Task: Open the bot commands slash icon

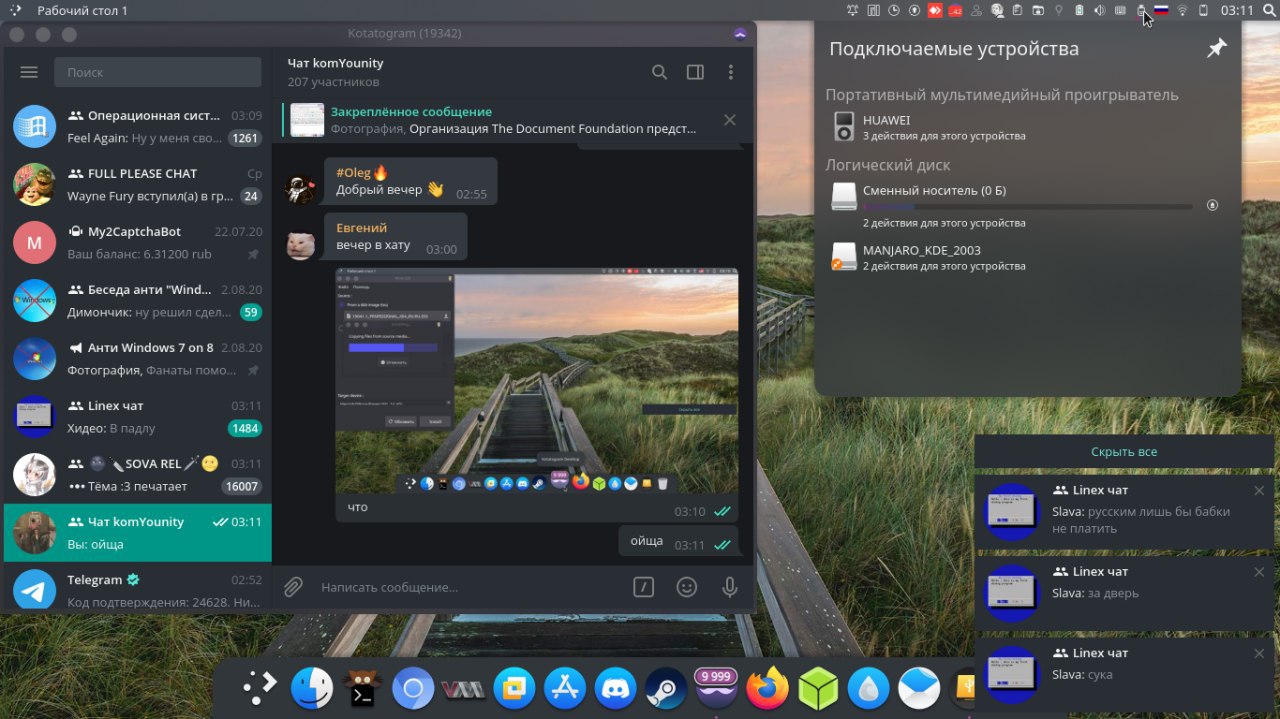Action: click(643, 587)
